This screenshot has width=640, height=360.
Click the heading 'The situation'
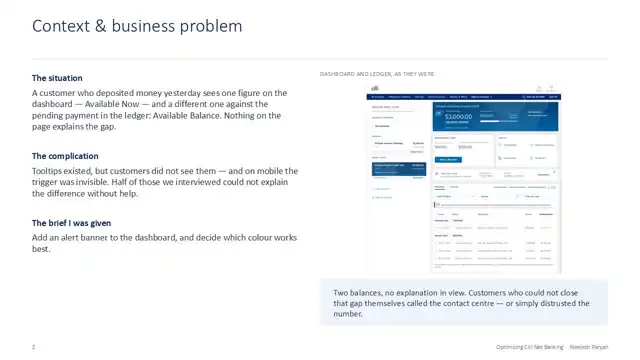(x=57, y=78)
